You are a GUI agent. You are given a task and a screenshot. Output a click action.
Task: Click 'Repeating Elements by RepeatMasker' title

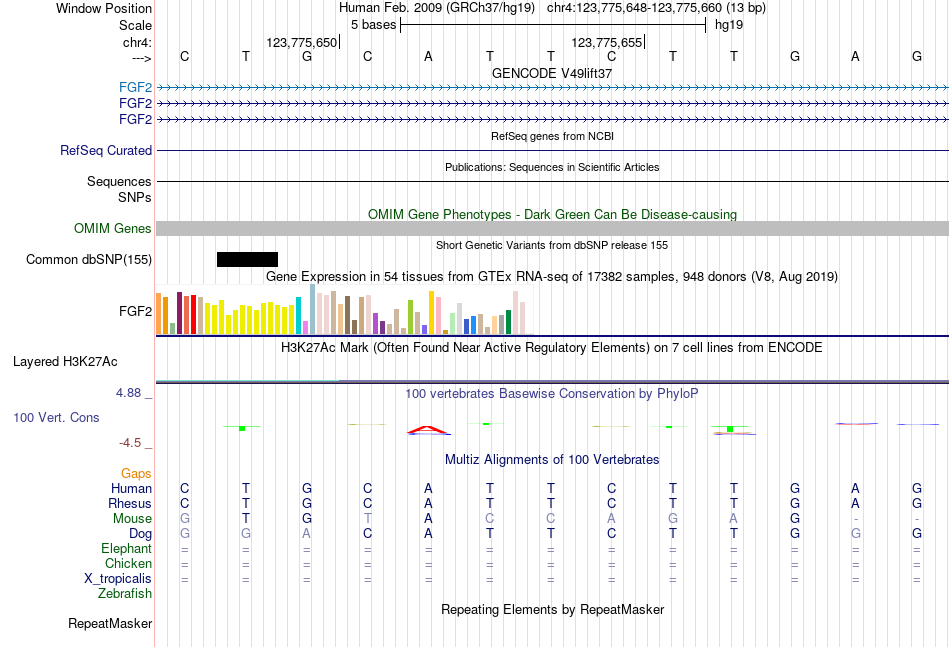tap(553, 609)
